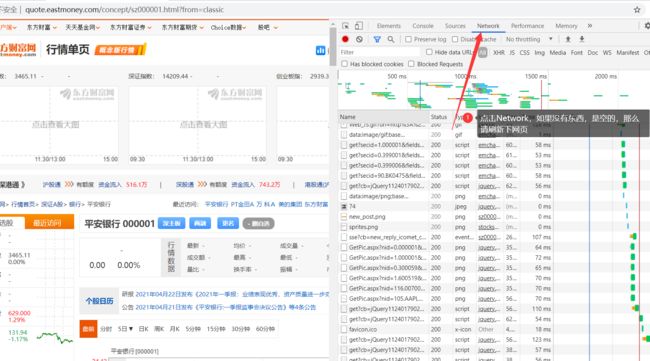The height and width of the screenshot is (361, 650).
Task: Click the red record network log button
Action: 345,39
